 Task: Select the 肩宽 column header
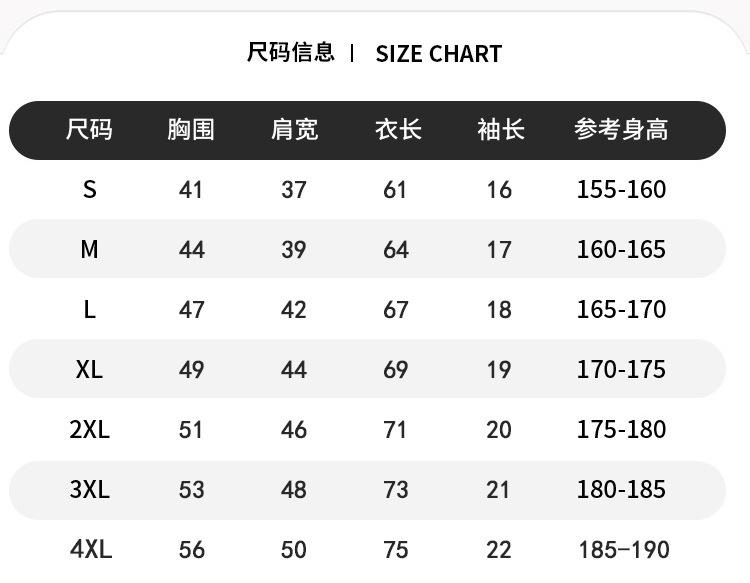pos(294,130)
